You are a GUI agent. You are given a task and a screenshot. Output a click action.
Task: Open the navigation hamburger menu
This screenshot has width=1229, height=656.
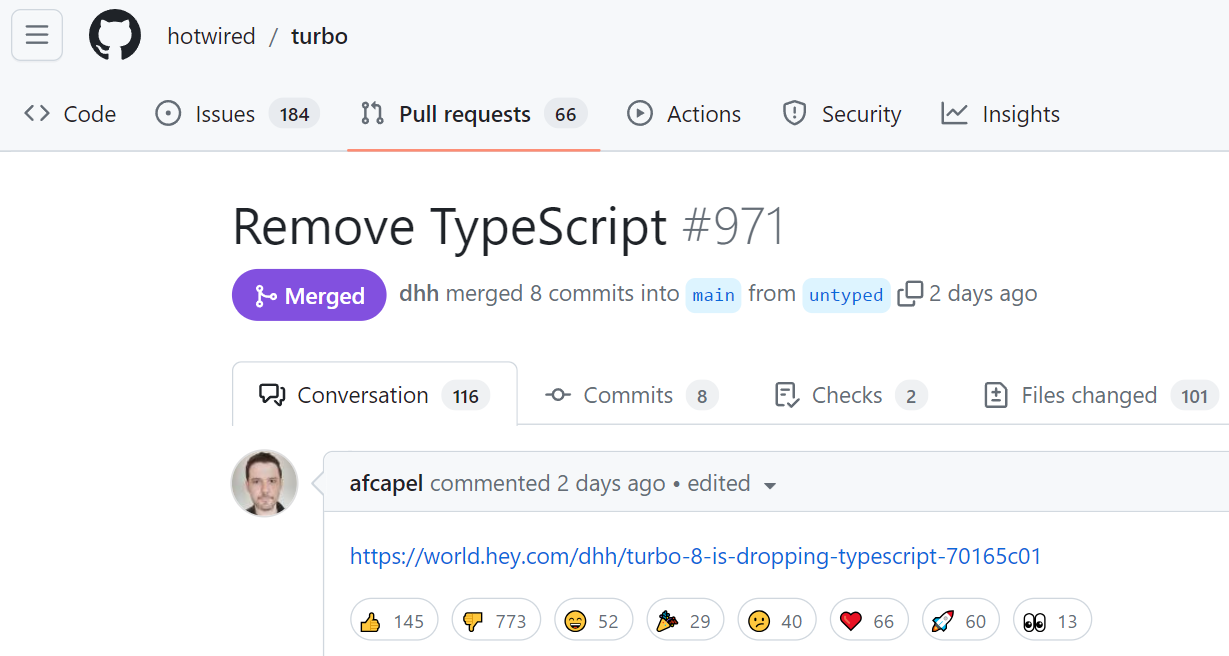click(x=36, y=35)
